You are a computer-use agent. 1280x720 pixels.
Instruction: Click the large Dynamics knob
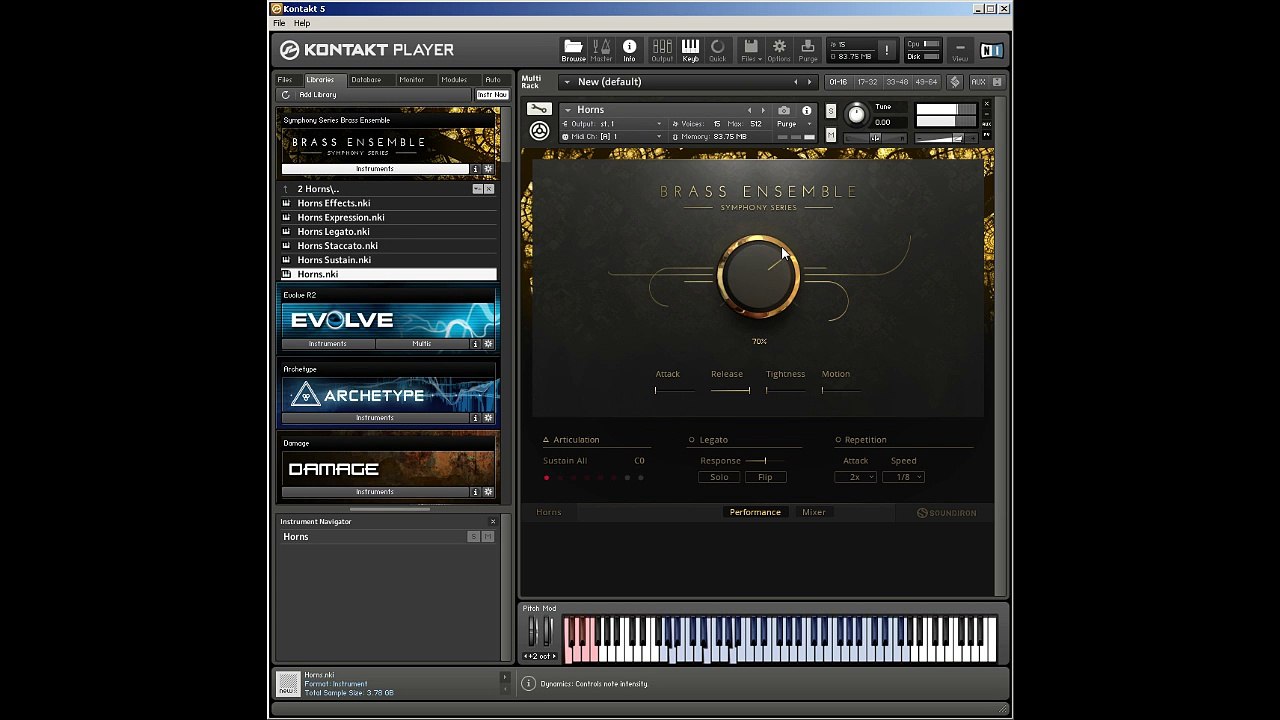[758, 276]
